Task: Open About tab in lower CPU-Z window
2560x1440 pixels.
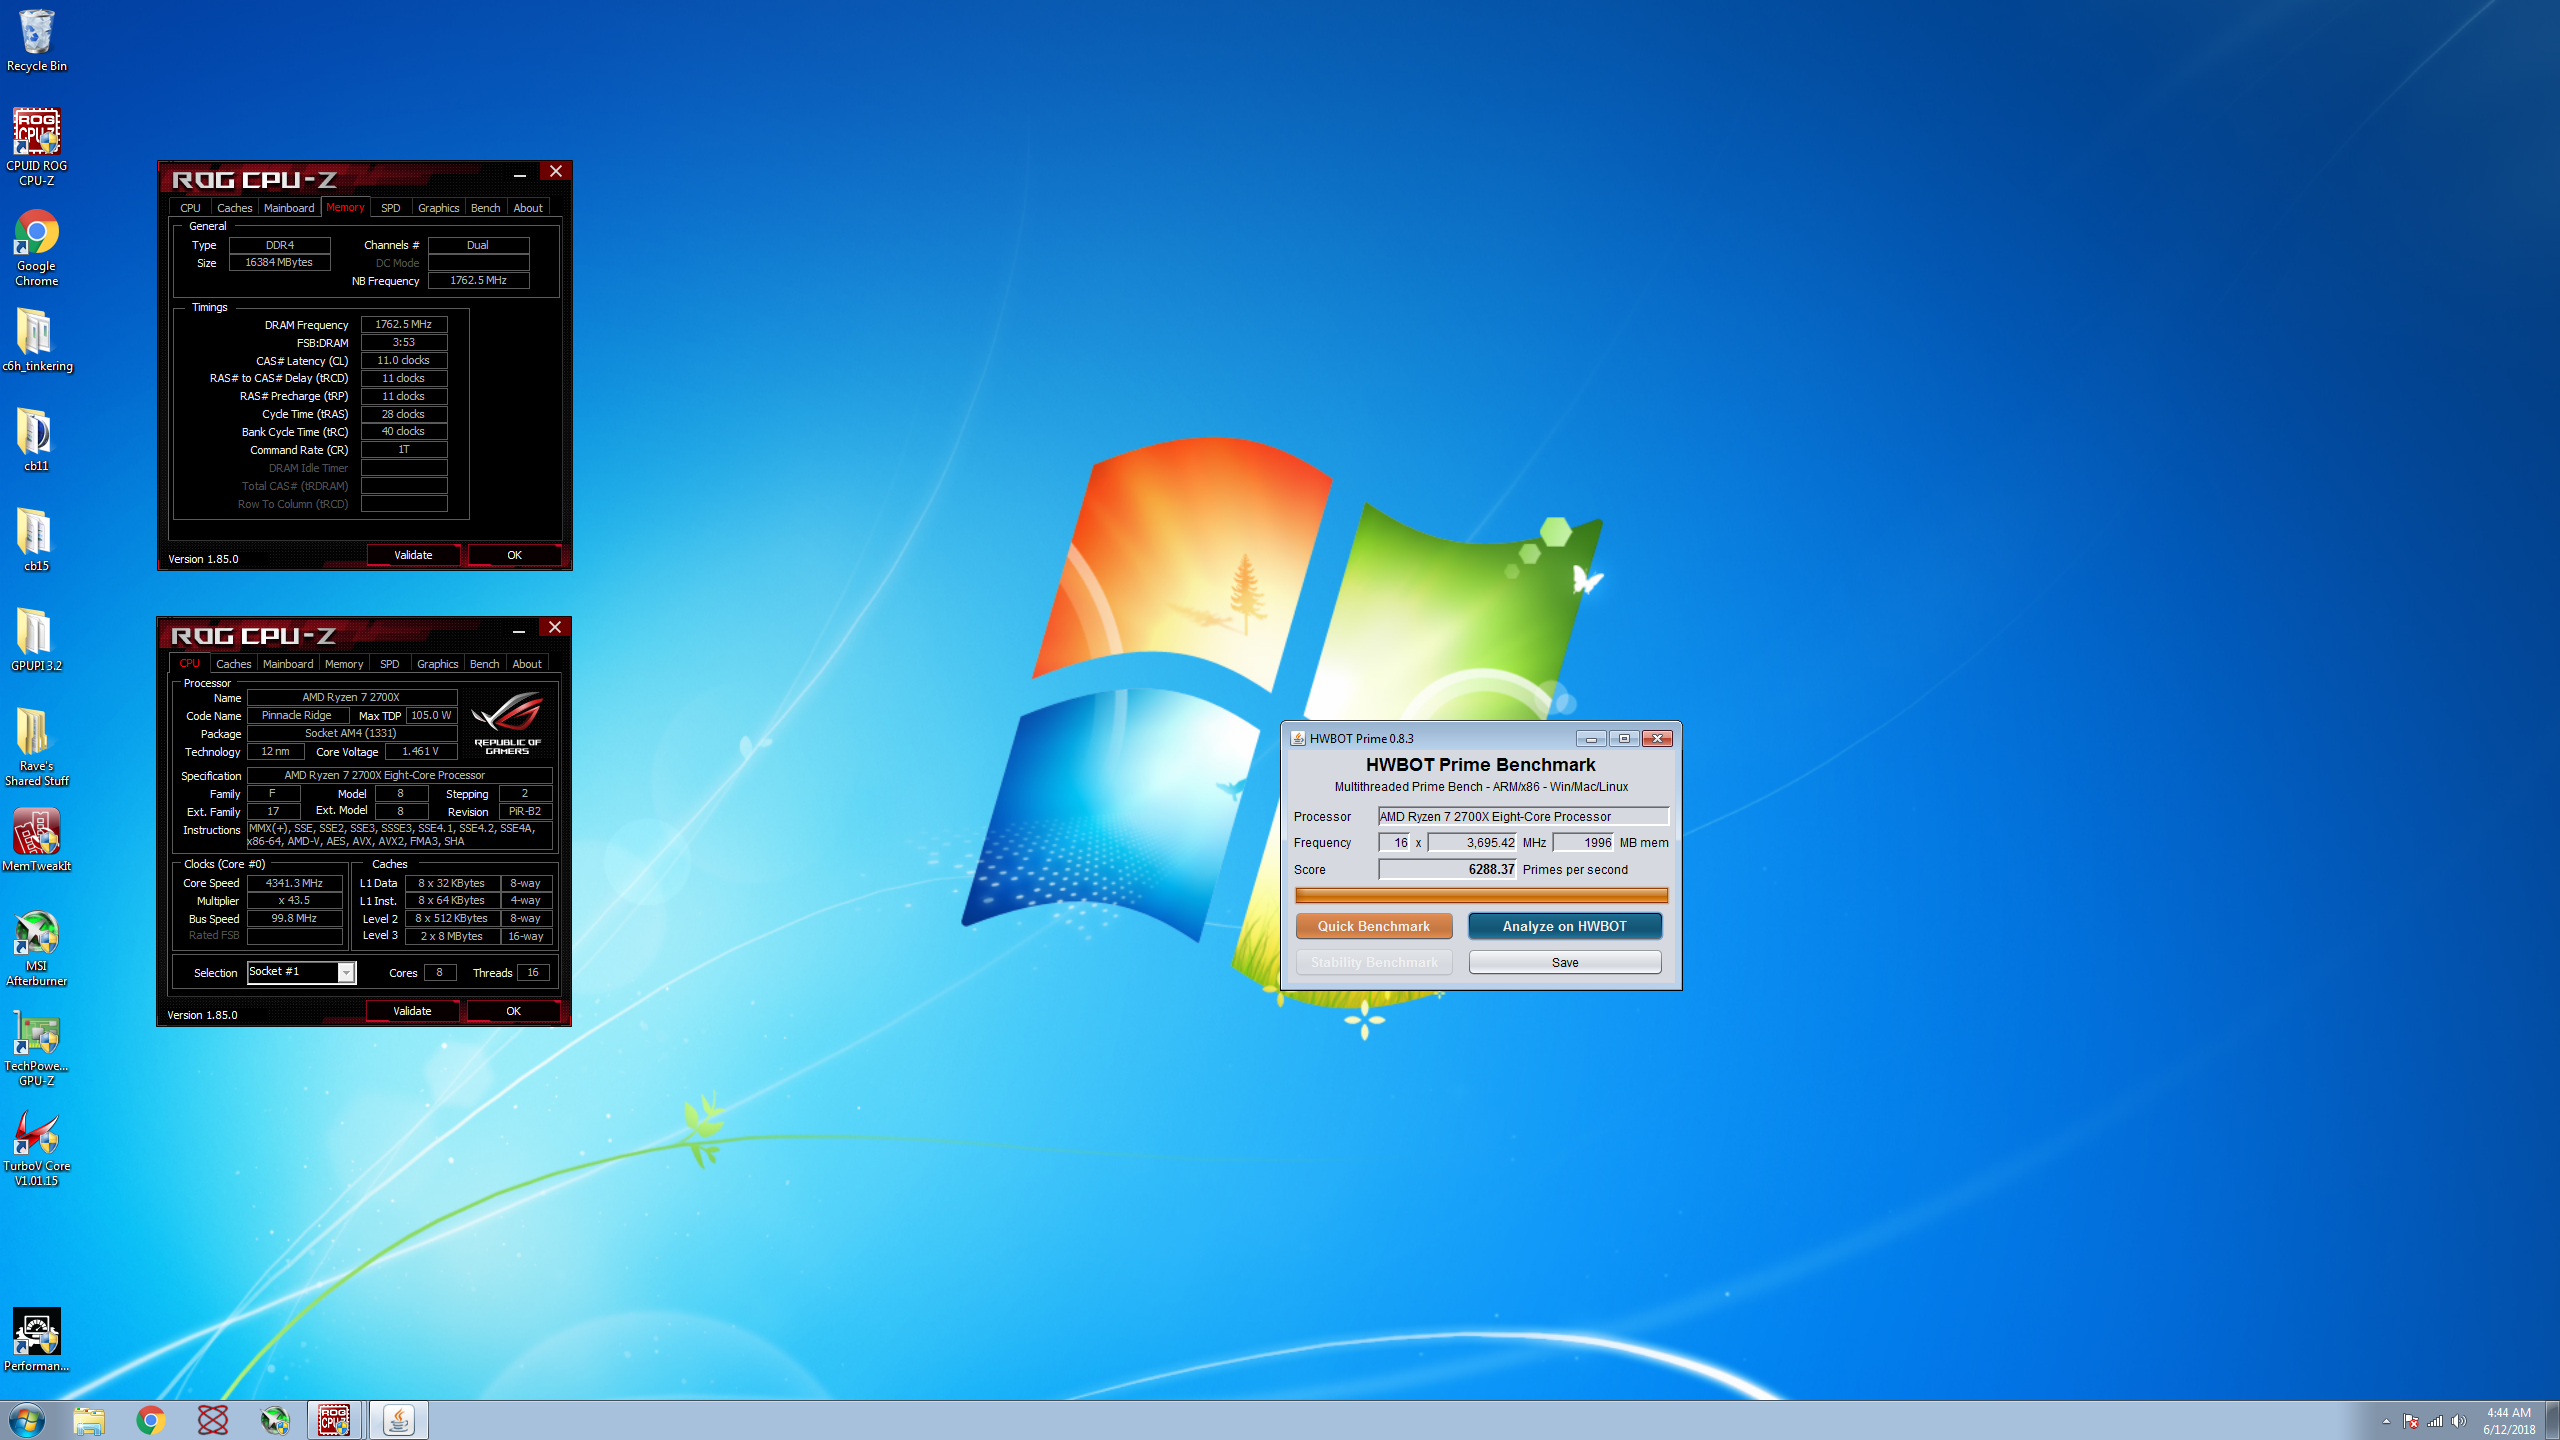Action: tap(528, 664)
